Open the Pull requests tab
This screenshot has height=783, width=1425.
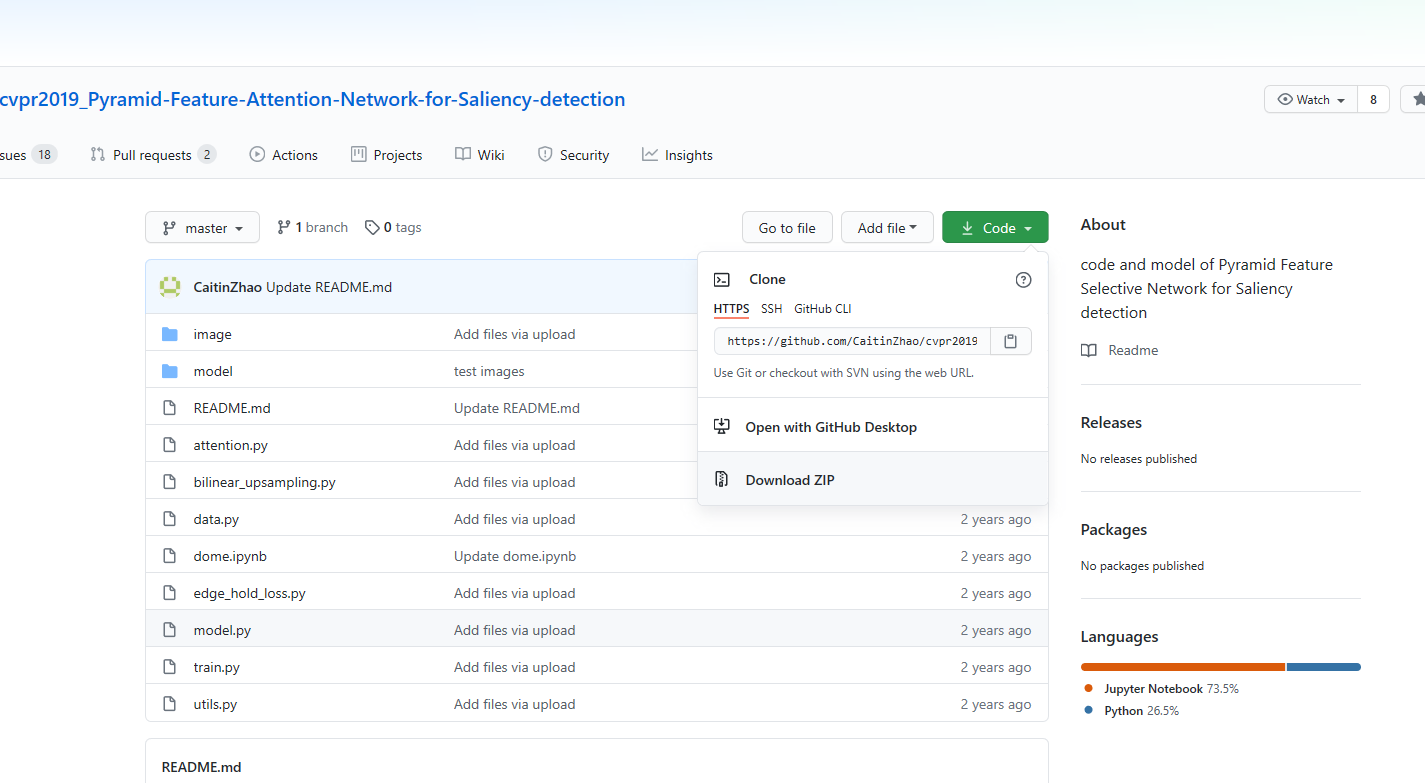153,155
